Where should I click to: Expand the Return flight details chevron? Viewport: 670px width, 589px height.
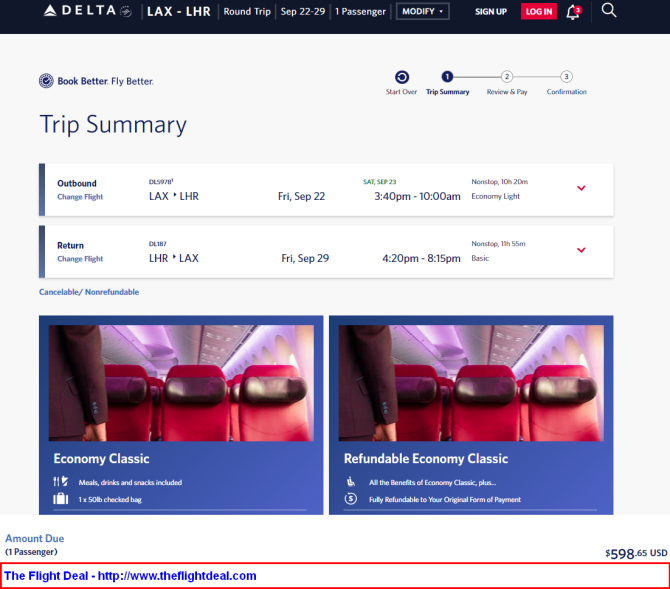[x=581, y=250]
